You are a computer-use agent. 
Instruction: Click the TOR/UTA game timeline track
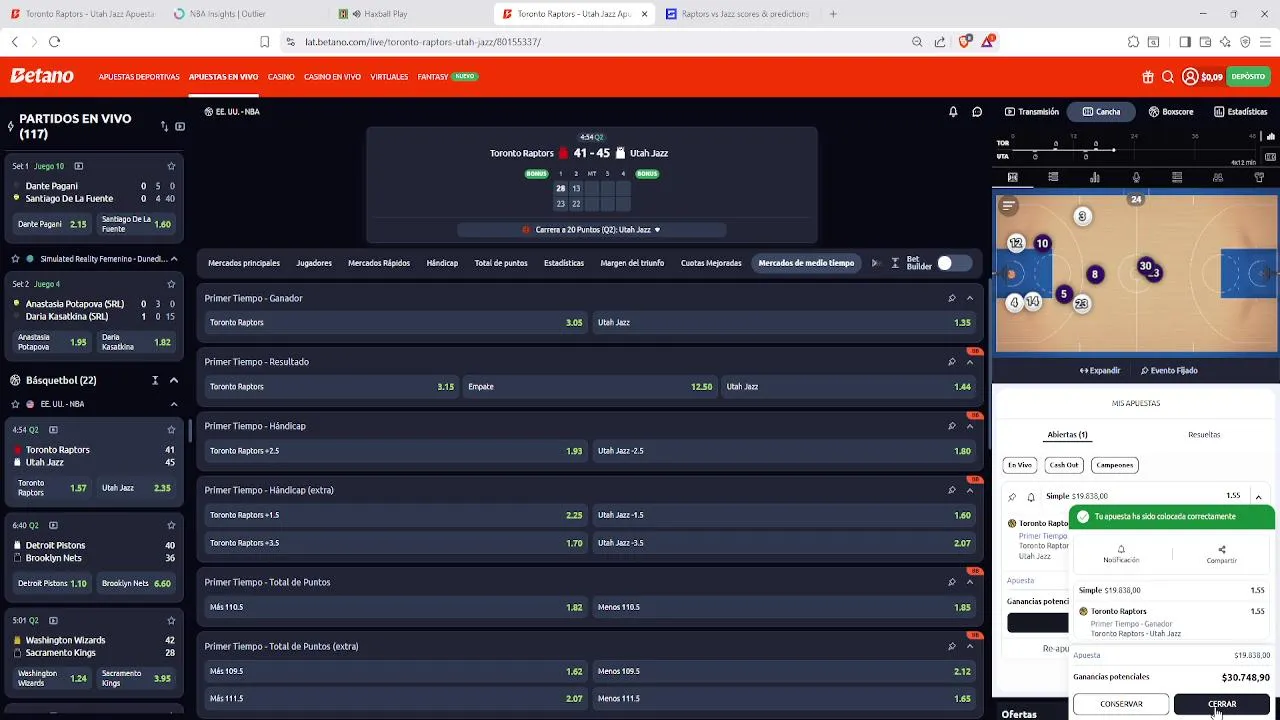point(1134,149)
